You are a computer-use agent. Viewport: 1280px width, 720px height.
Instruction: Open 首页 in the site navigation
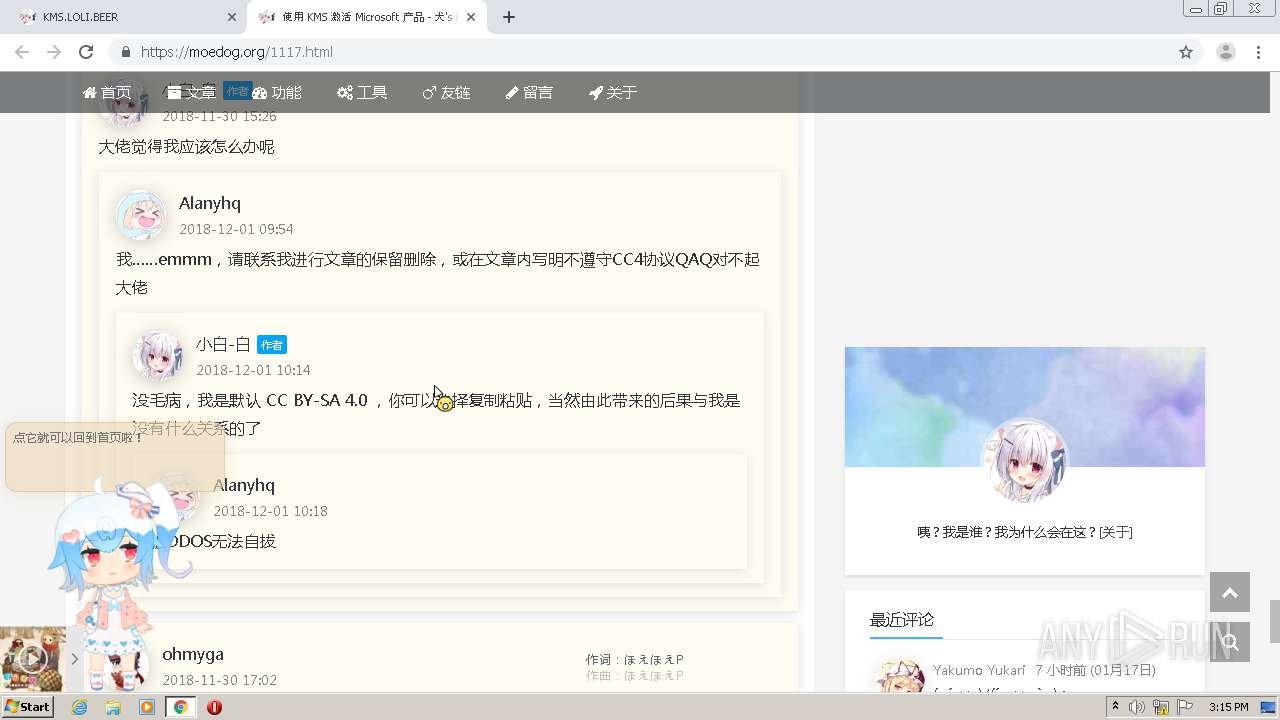pos(107,93)
